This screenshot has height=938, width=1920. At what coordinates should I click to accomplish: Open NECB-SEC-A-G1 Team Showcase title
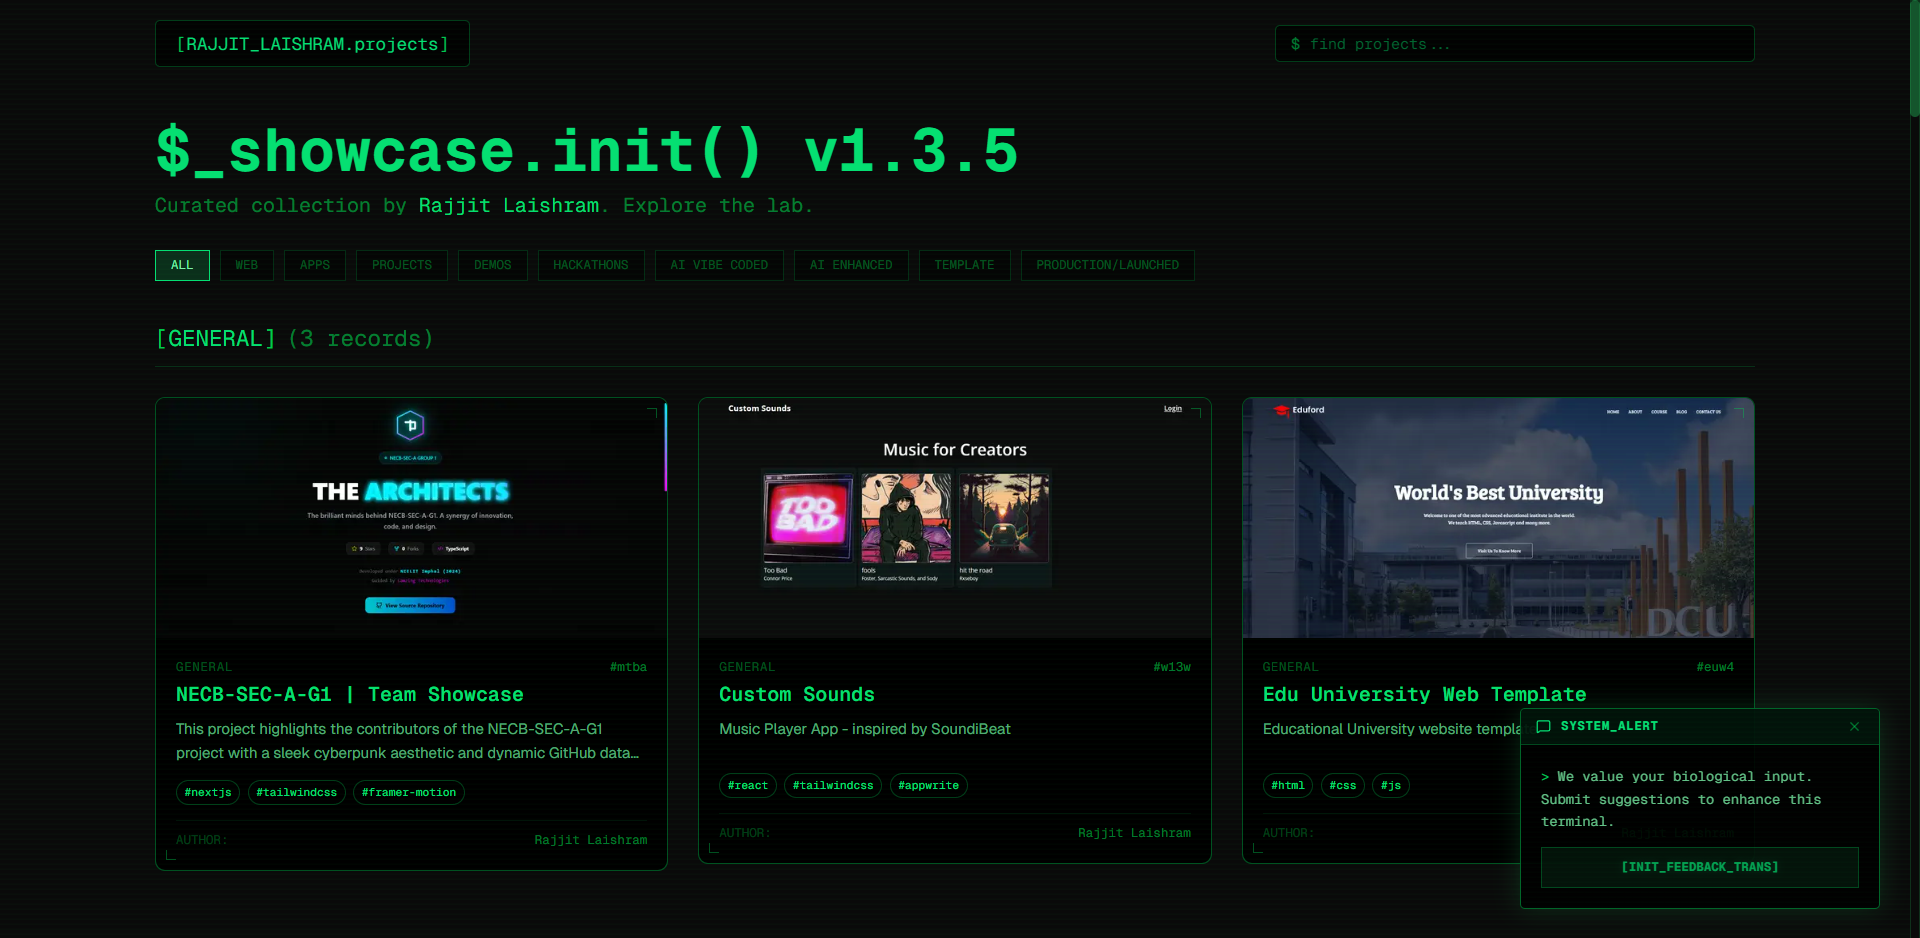(350, 695)
